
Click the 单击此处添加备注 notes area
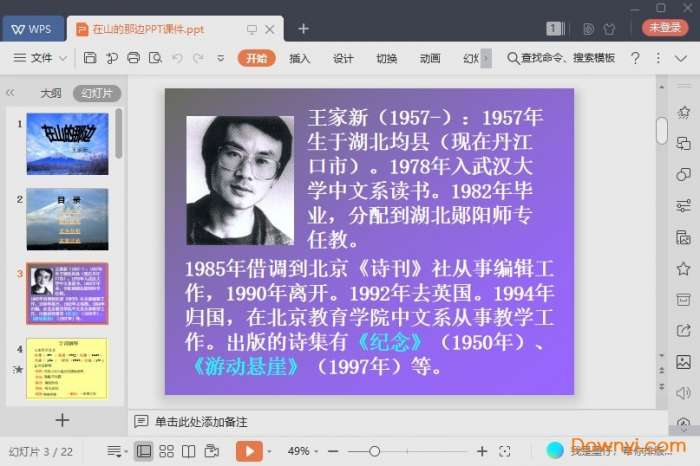(201, 422)
